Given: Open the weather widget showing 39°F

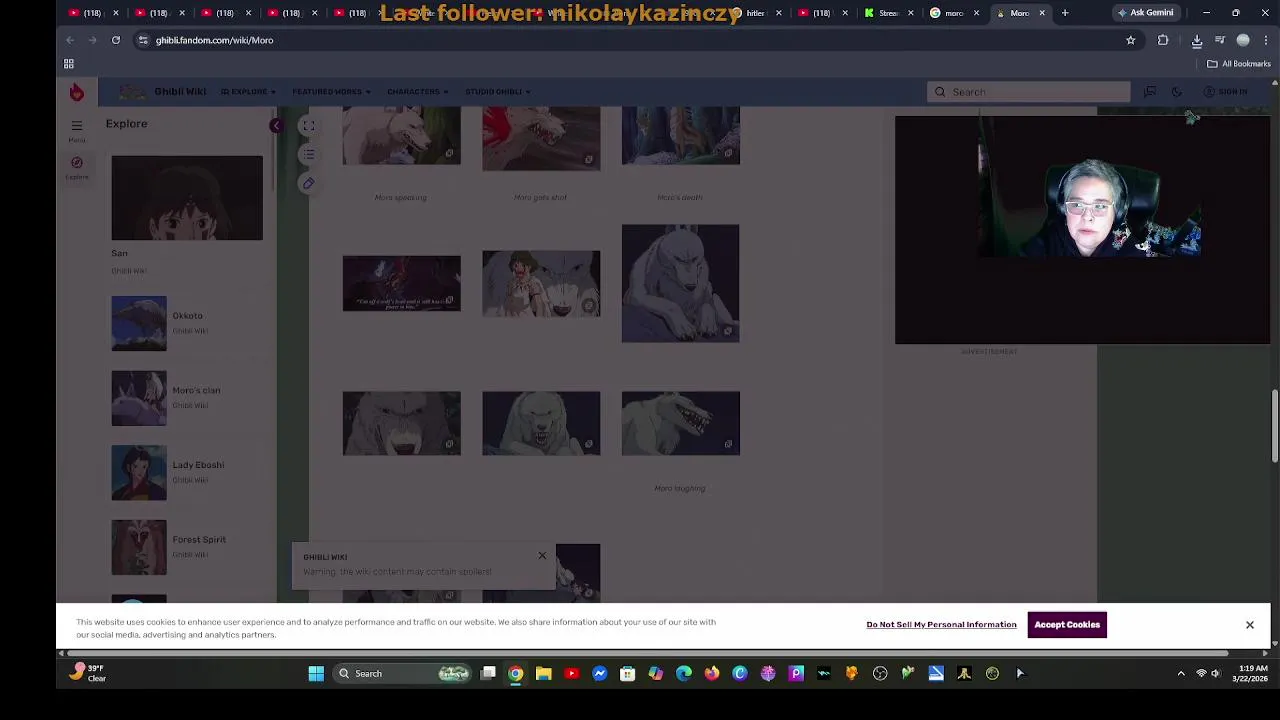Looking at the screenshot, I should click(88, 673).
